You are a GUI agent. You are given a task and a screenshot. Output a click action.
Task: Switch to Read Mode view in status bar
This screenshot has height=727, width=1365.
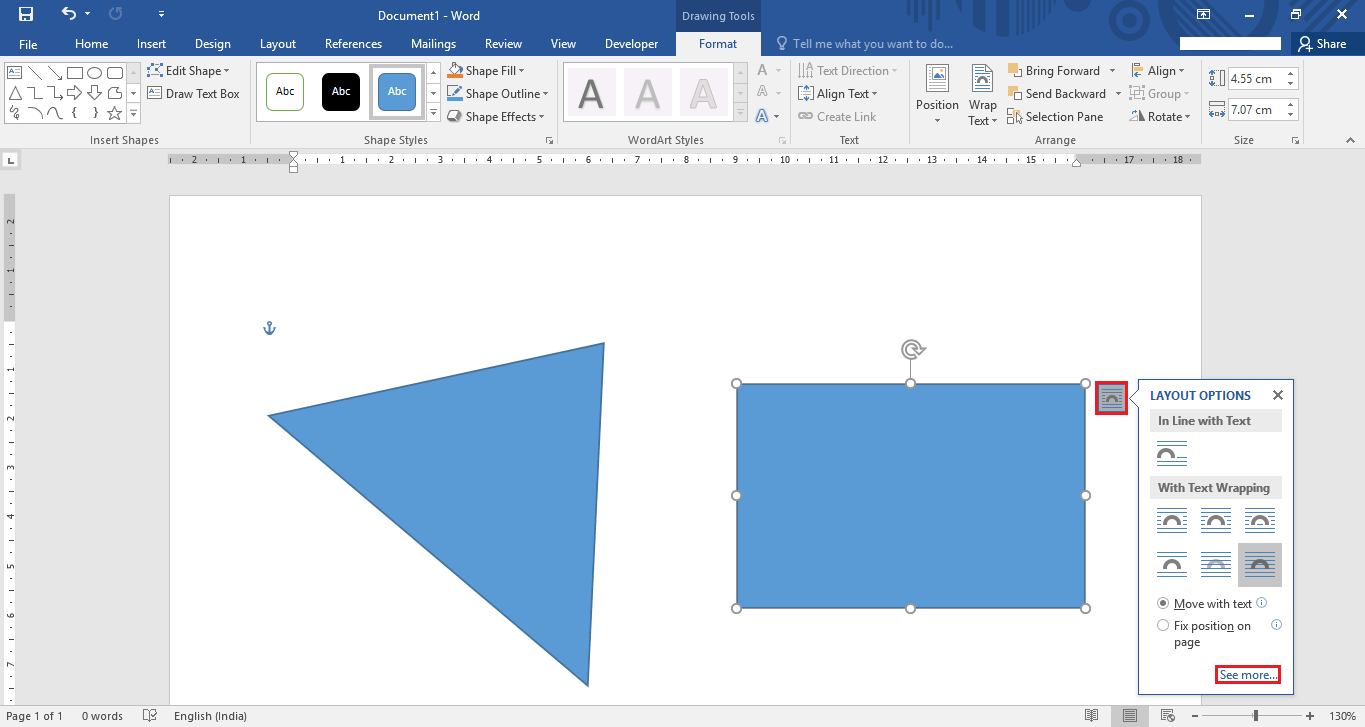tap(1092, 716)
